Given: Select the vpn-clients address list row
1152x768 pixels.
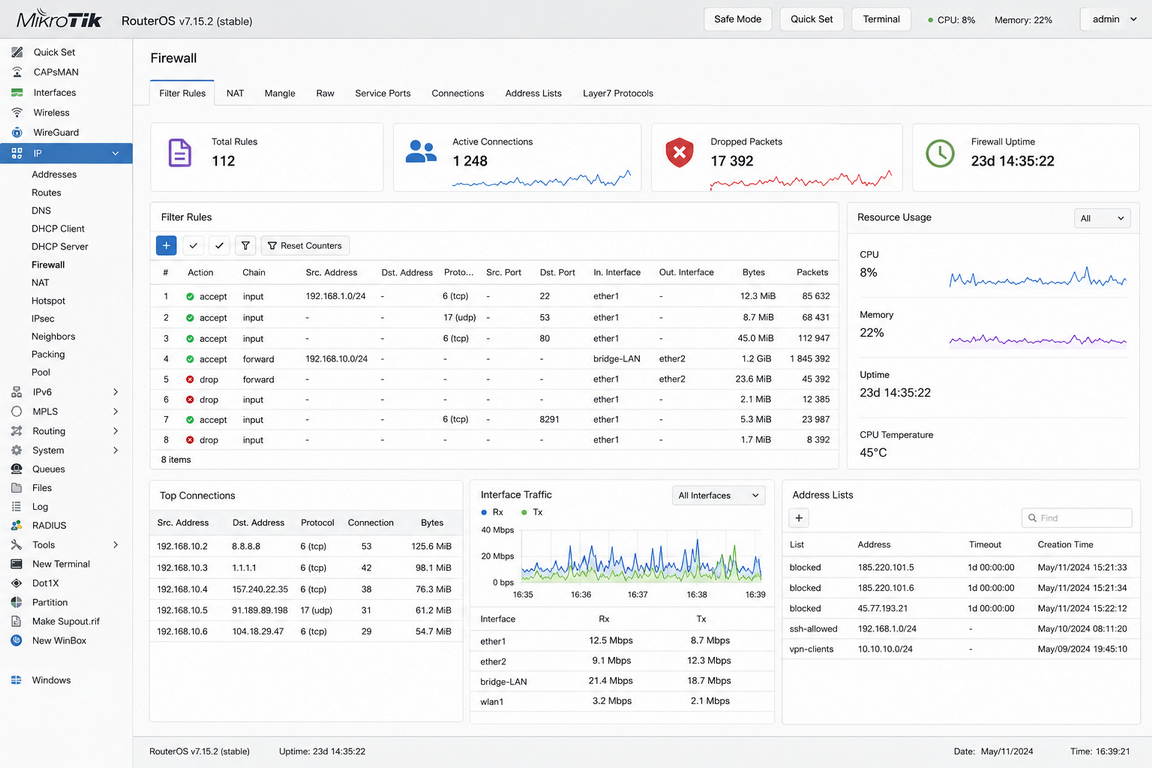Looking at the screenshot, I should (960, 650).
